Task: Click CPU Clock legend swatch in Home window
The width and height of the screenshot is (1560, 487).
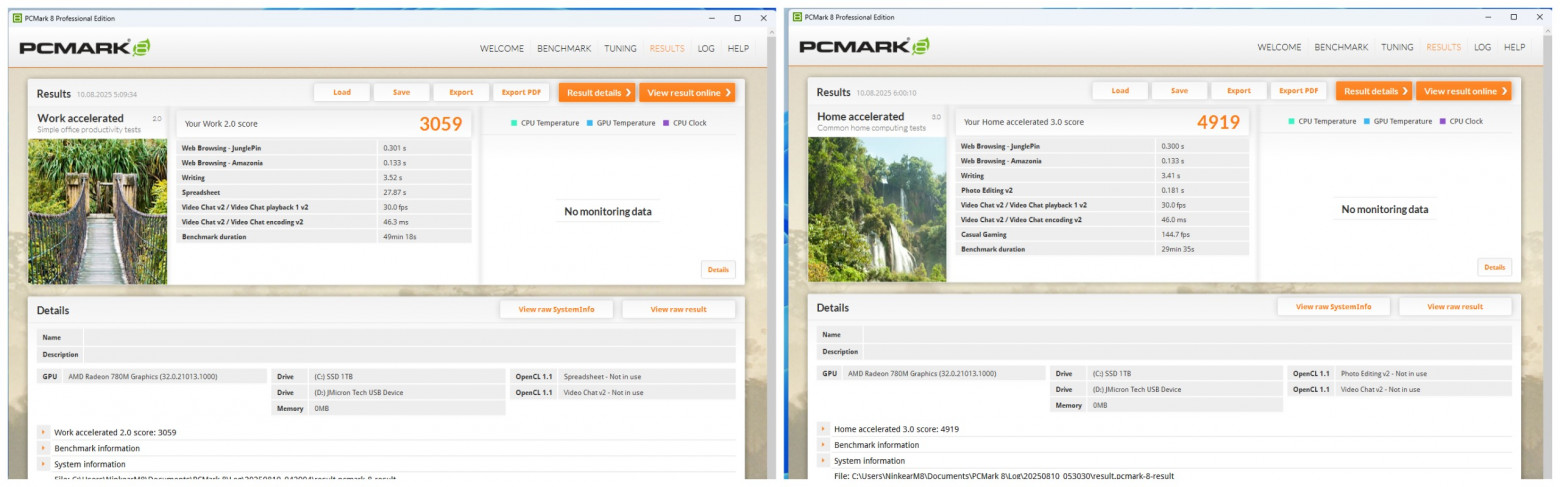Action: point(1442,121)
